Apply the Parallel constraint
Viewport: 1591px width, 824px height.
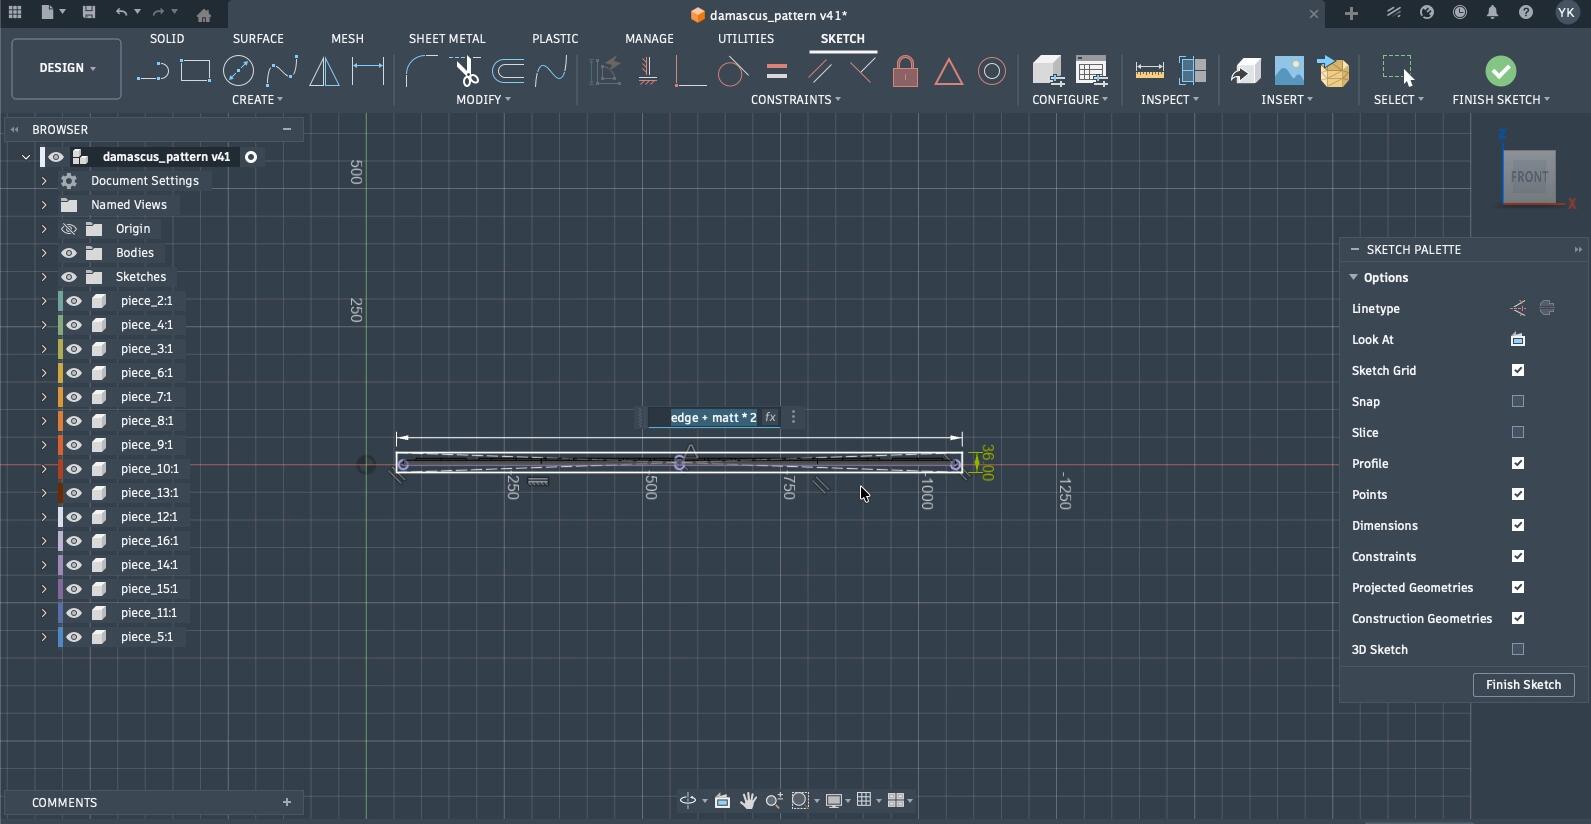[820, 71]
